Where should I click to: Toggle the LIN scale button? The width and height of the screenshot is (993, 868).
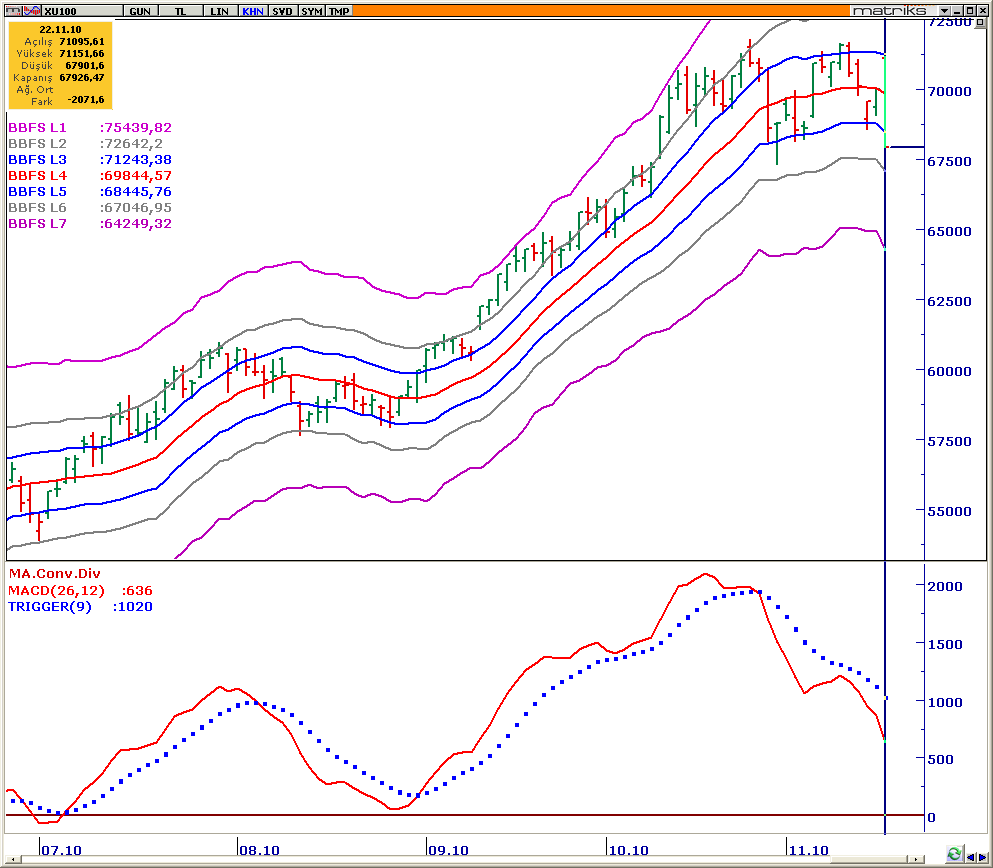point(219,10)
